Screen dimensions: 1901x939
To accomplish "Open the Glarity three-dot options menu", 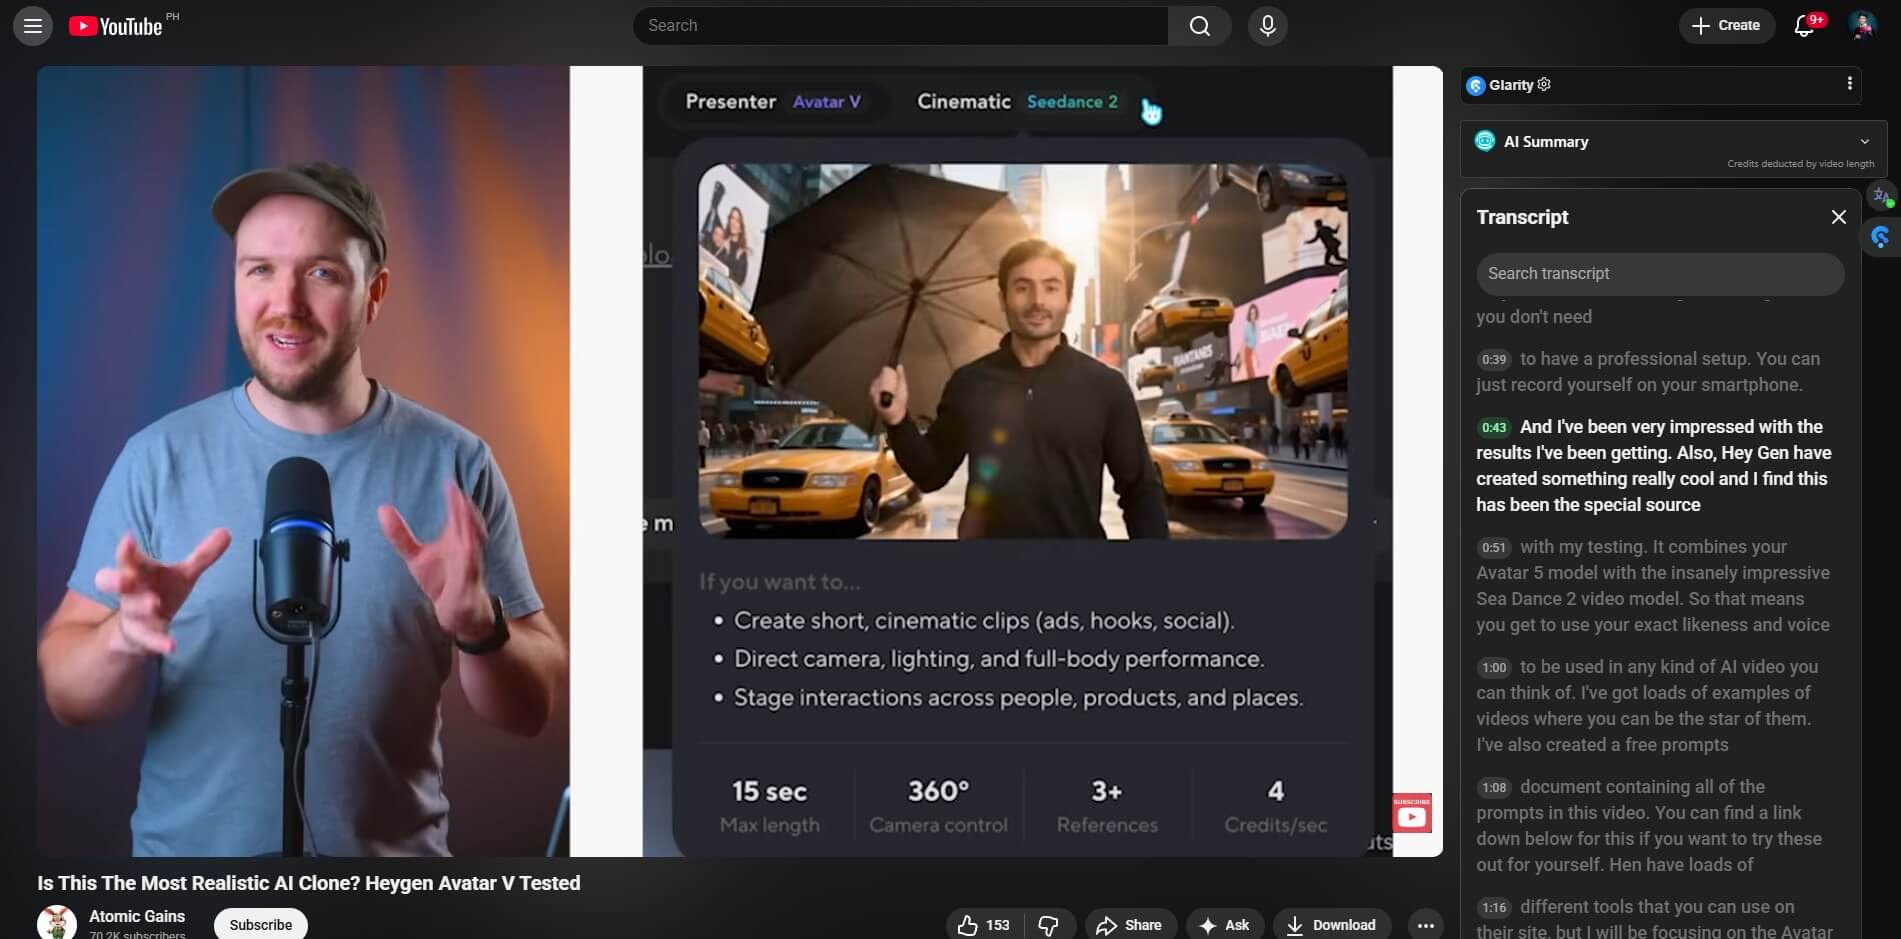I will (x=1849, y=84).
